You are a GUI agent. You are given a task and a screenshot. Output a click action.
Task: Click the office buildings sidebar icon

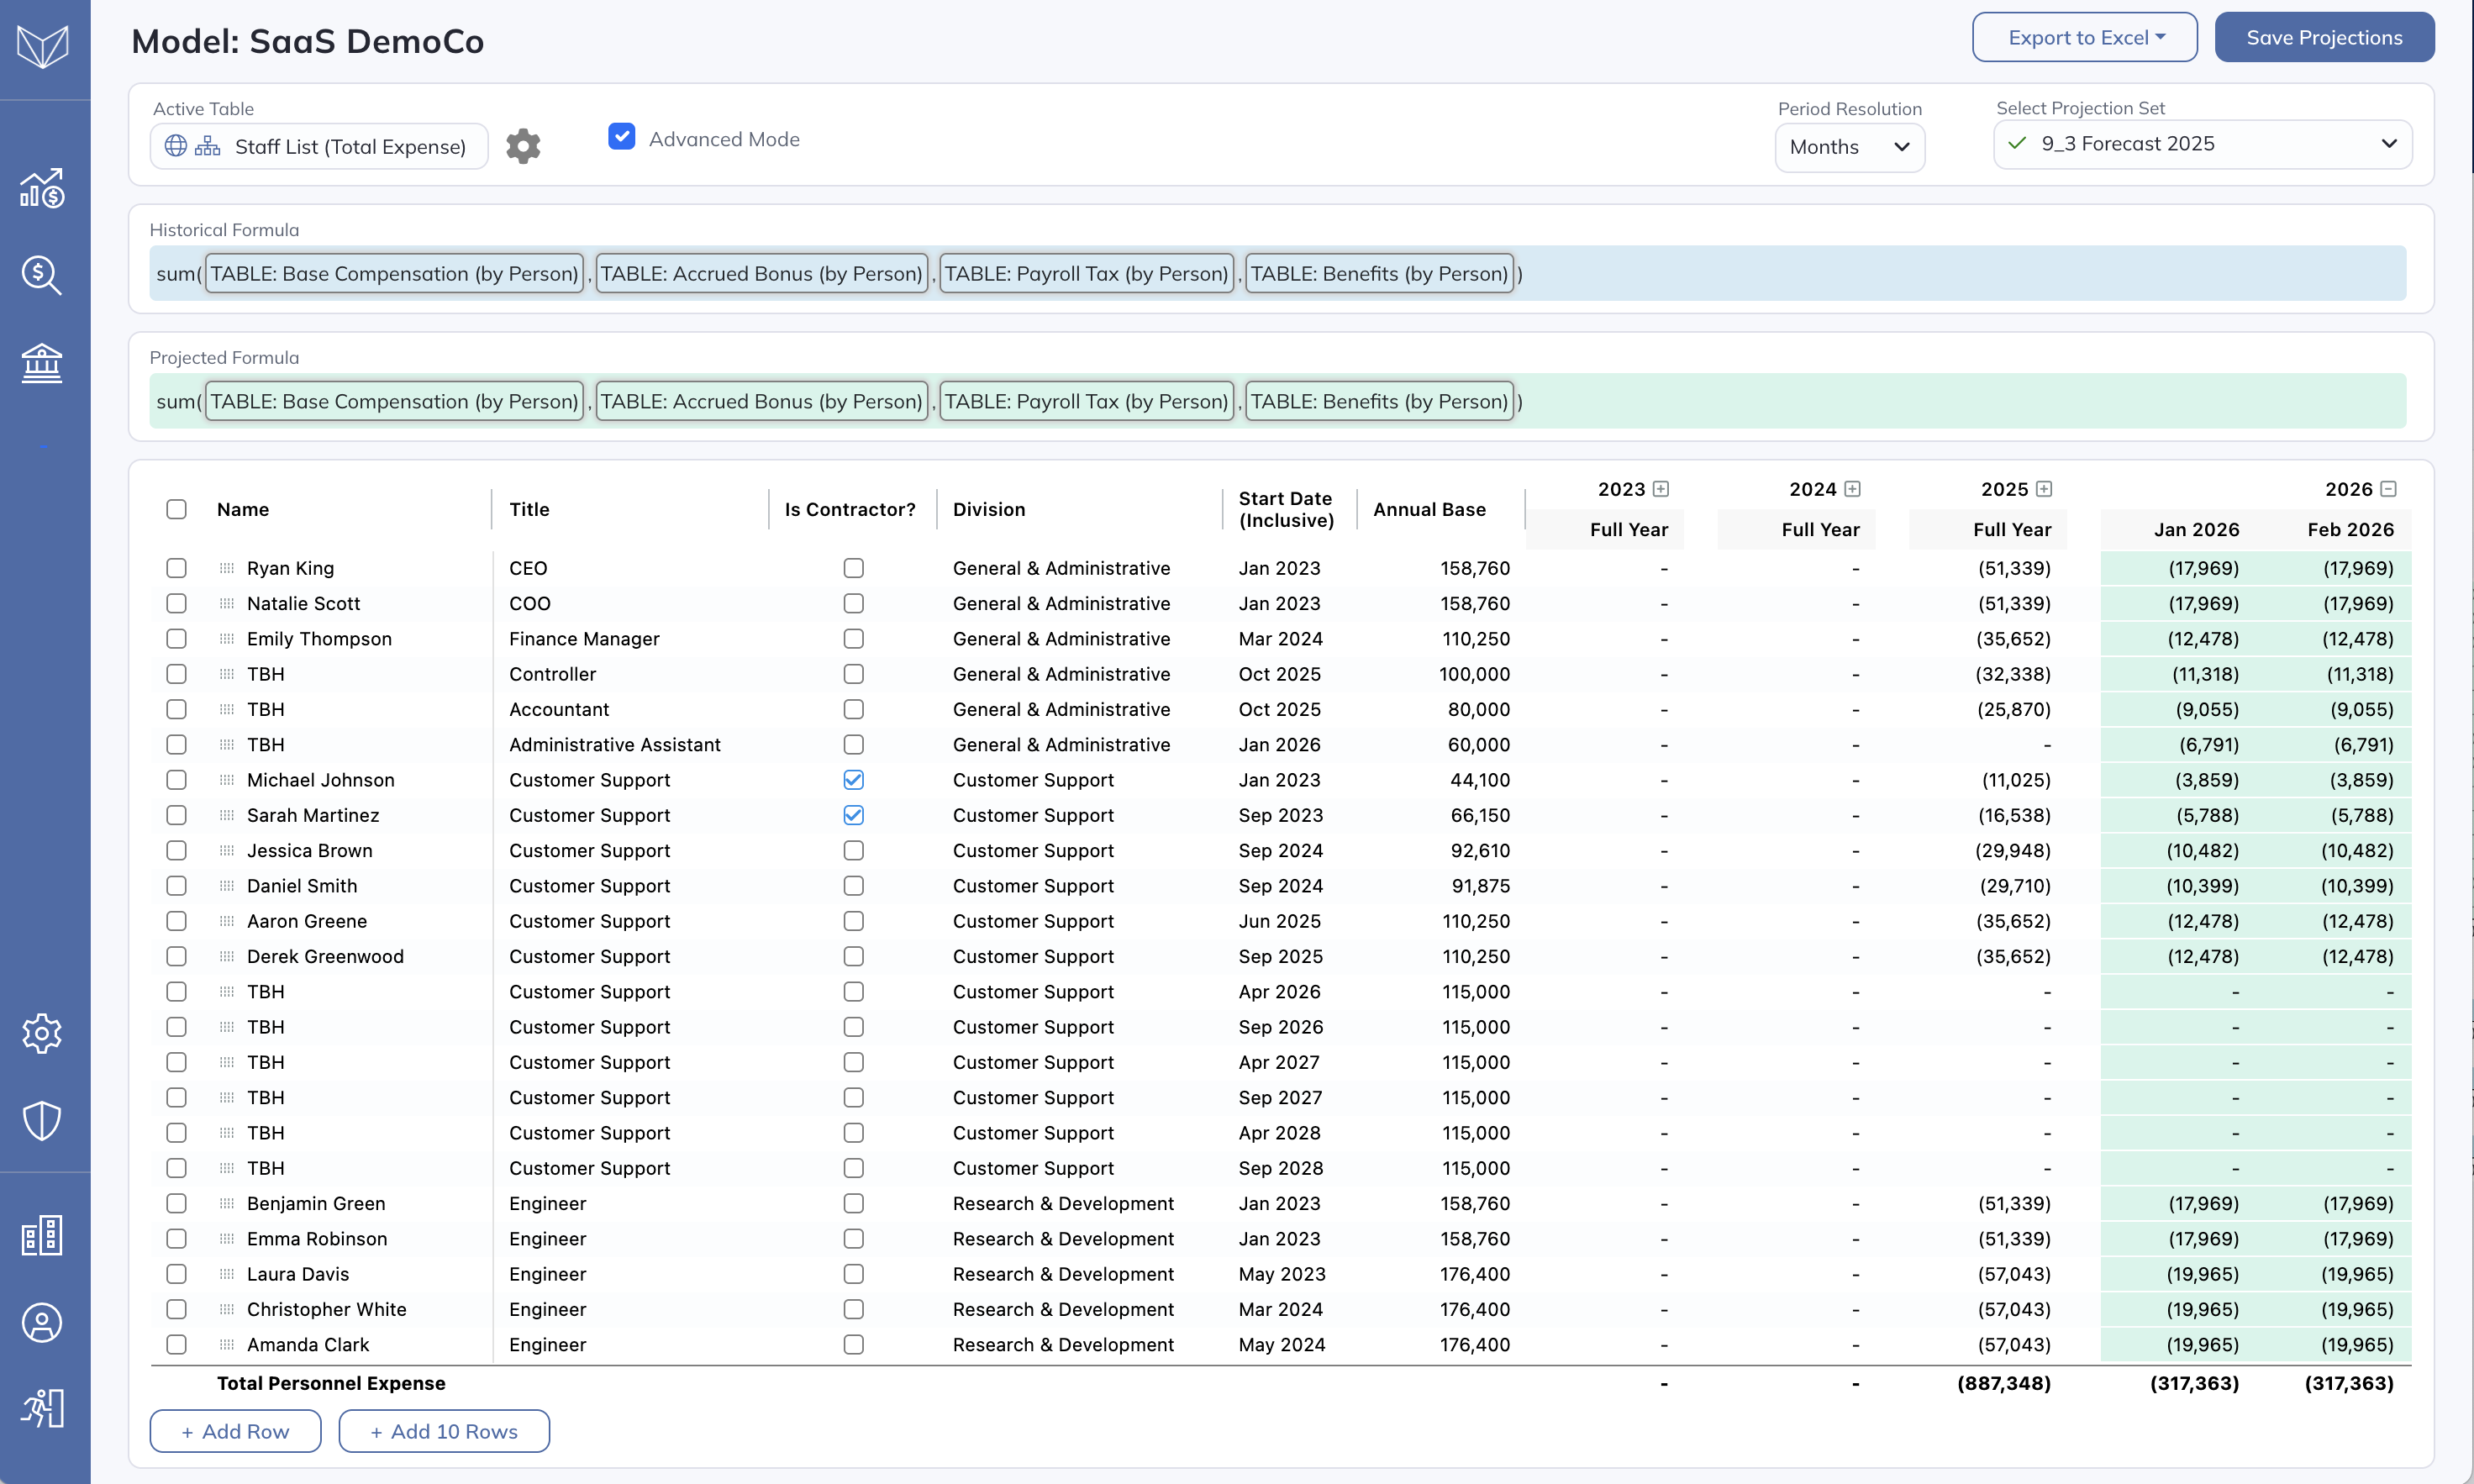[x=42, y=1236]
